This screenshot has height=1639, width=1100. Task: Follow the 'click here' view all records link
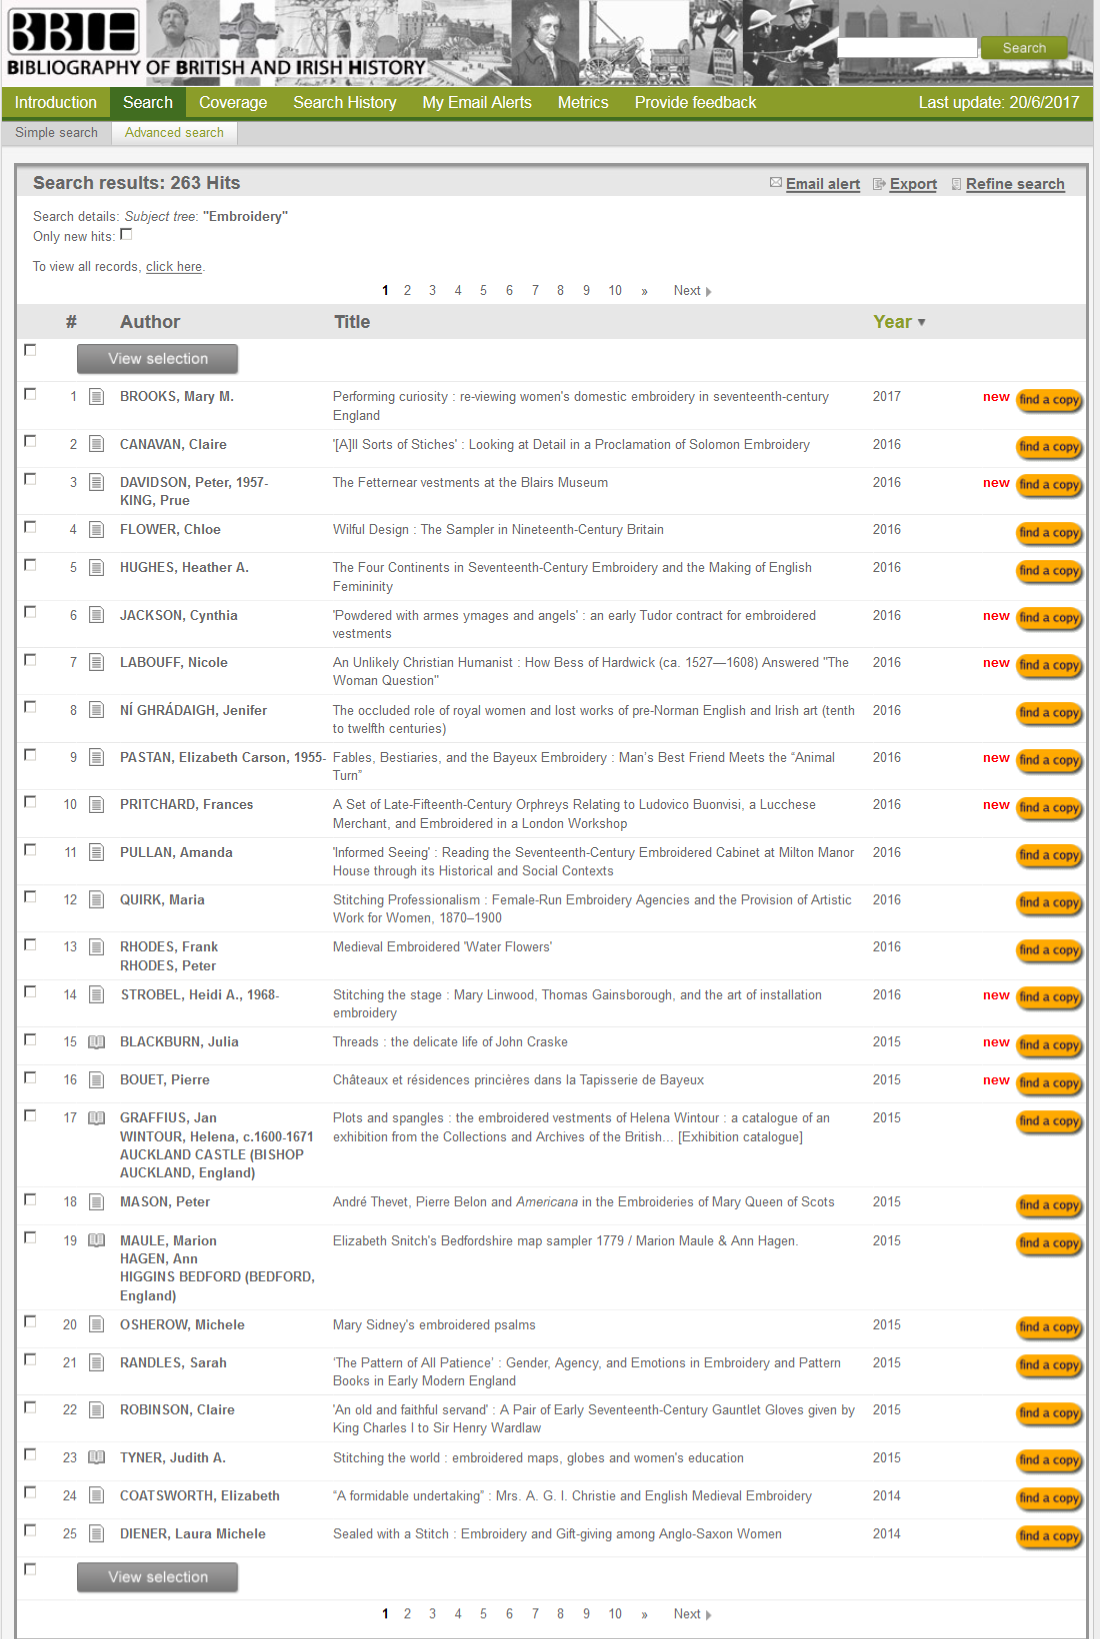[174, 267]
